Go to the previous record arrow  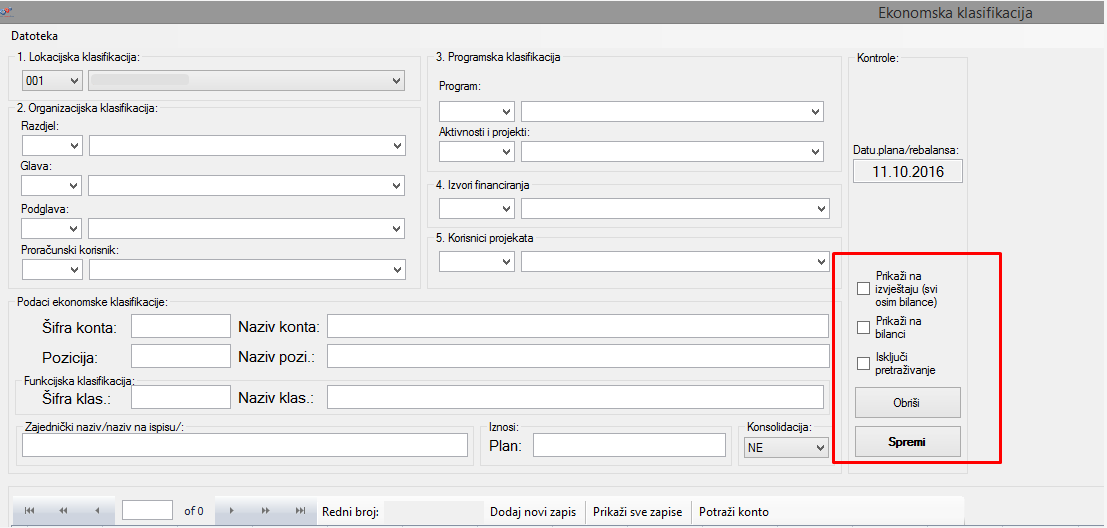pos(97,511)
